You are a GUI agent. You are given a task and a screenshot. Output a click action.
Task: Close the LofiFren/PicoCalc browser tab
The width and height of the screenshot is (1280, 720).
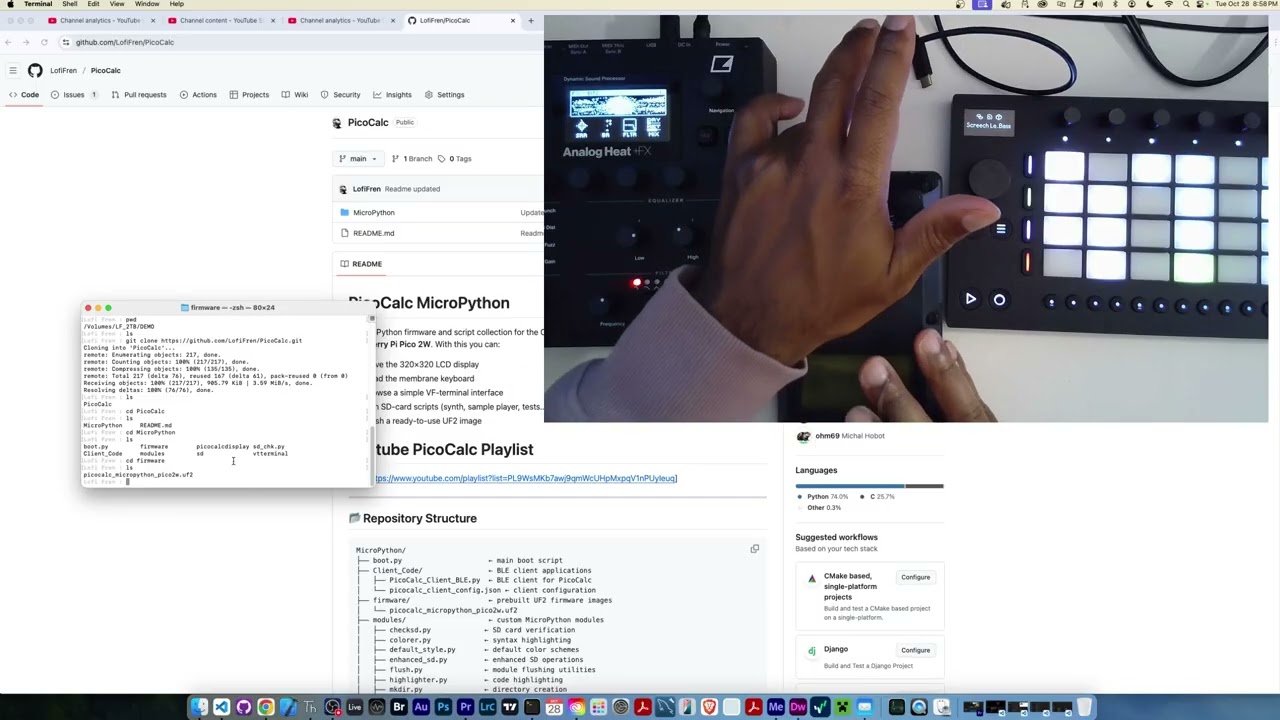tap(513, 20)
